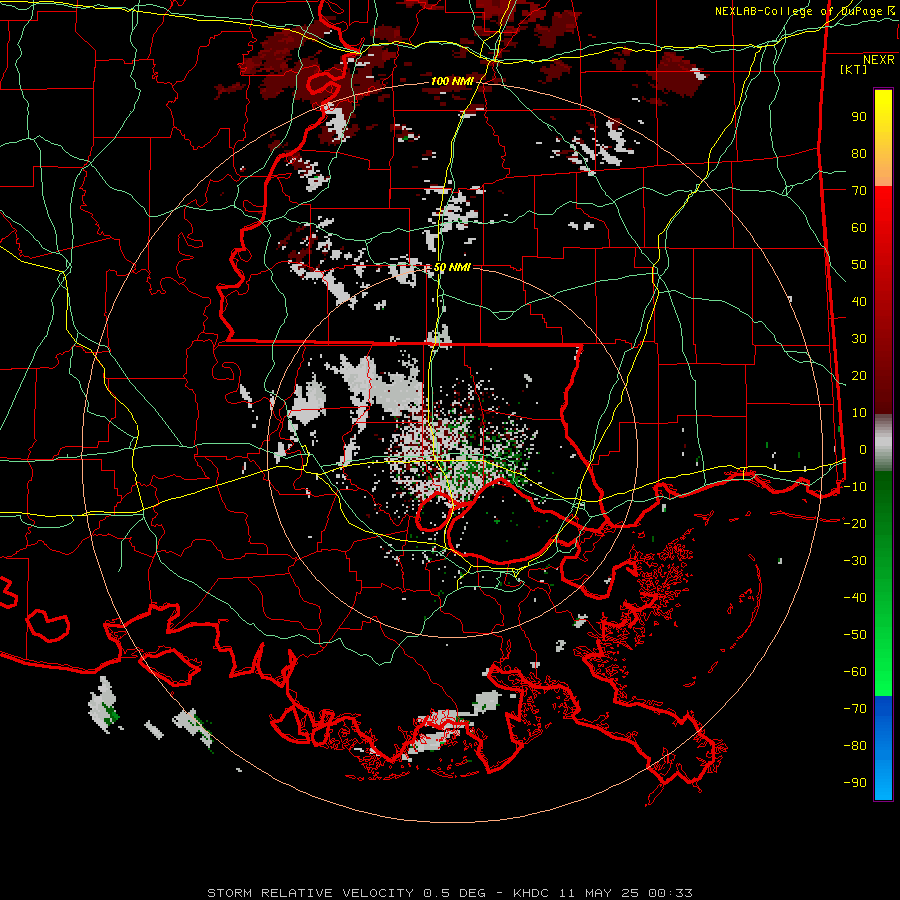
Task: Click the 10 value on the velocity scale
Action: point(859,413)
